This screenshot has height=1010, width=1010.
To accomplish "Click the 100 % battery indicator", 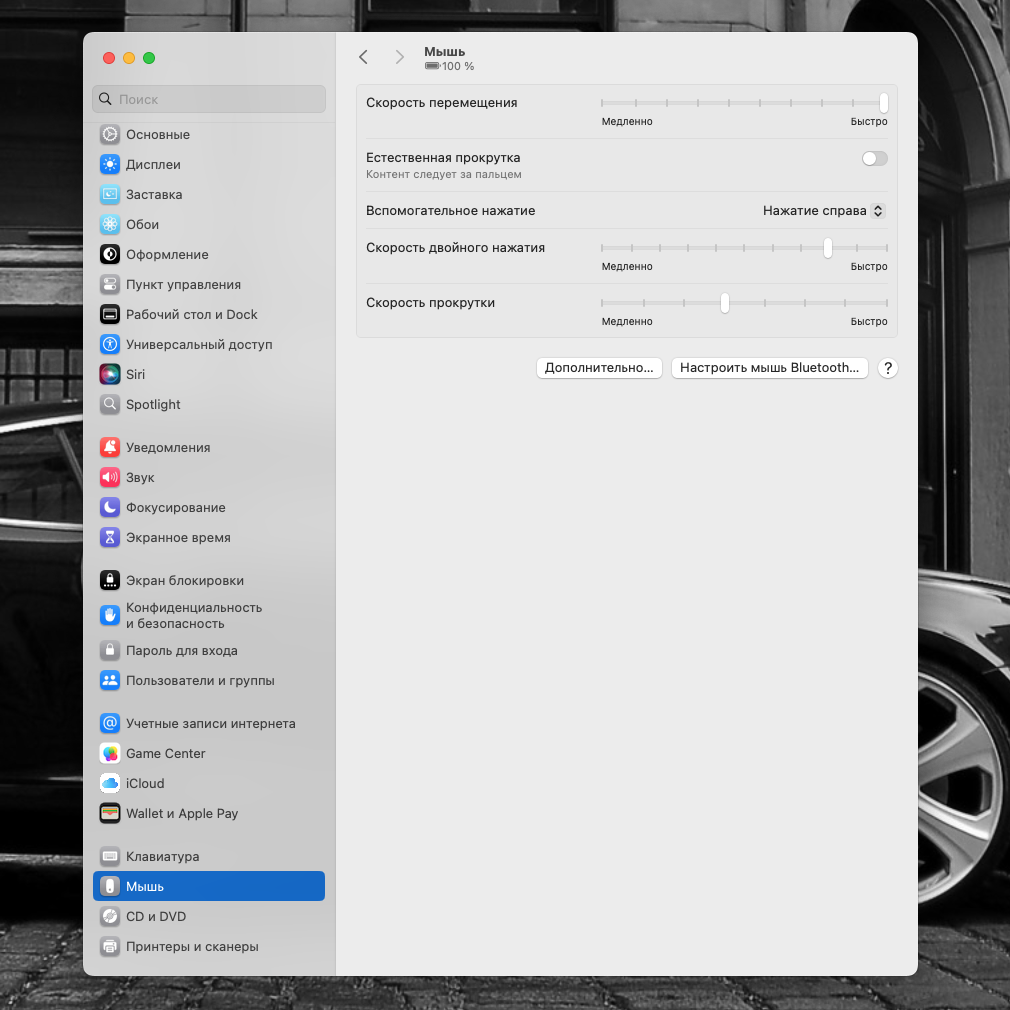I will [450, 66].
